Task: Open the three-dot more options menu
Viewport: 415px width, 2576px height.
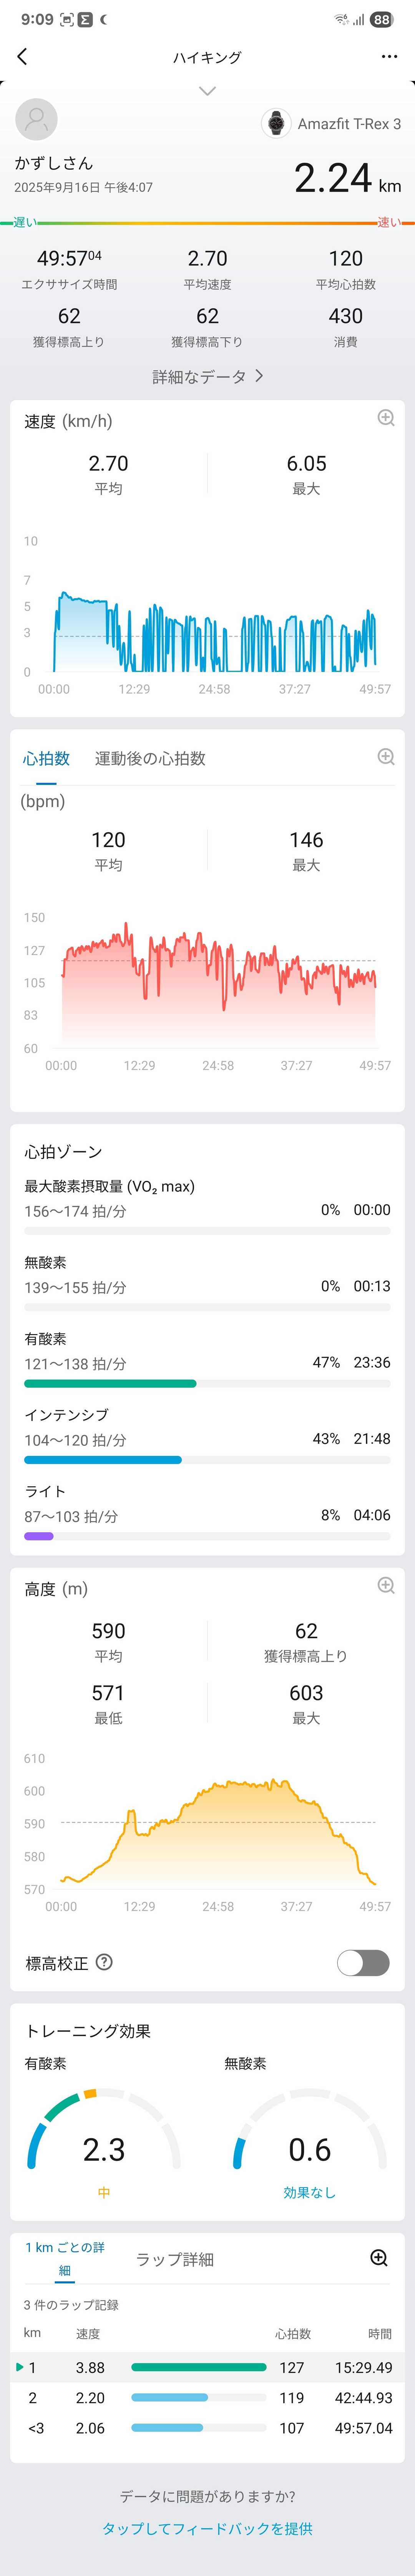Action: [389, 57]
